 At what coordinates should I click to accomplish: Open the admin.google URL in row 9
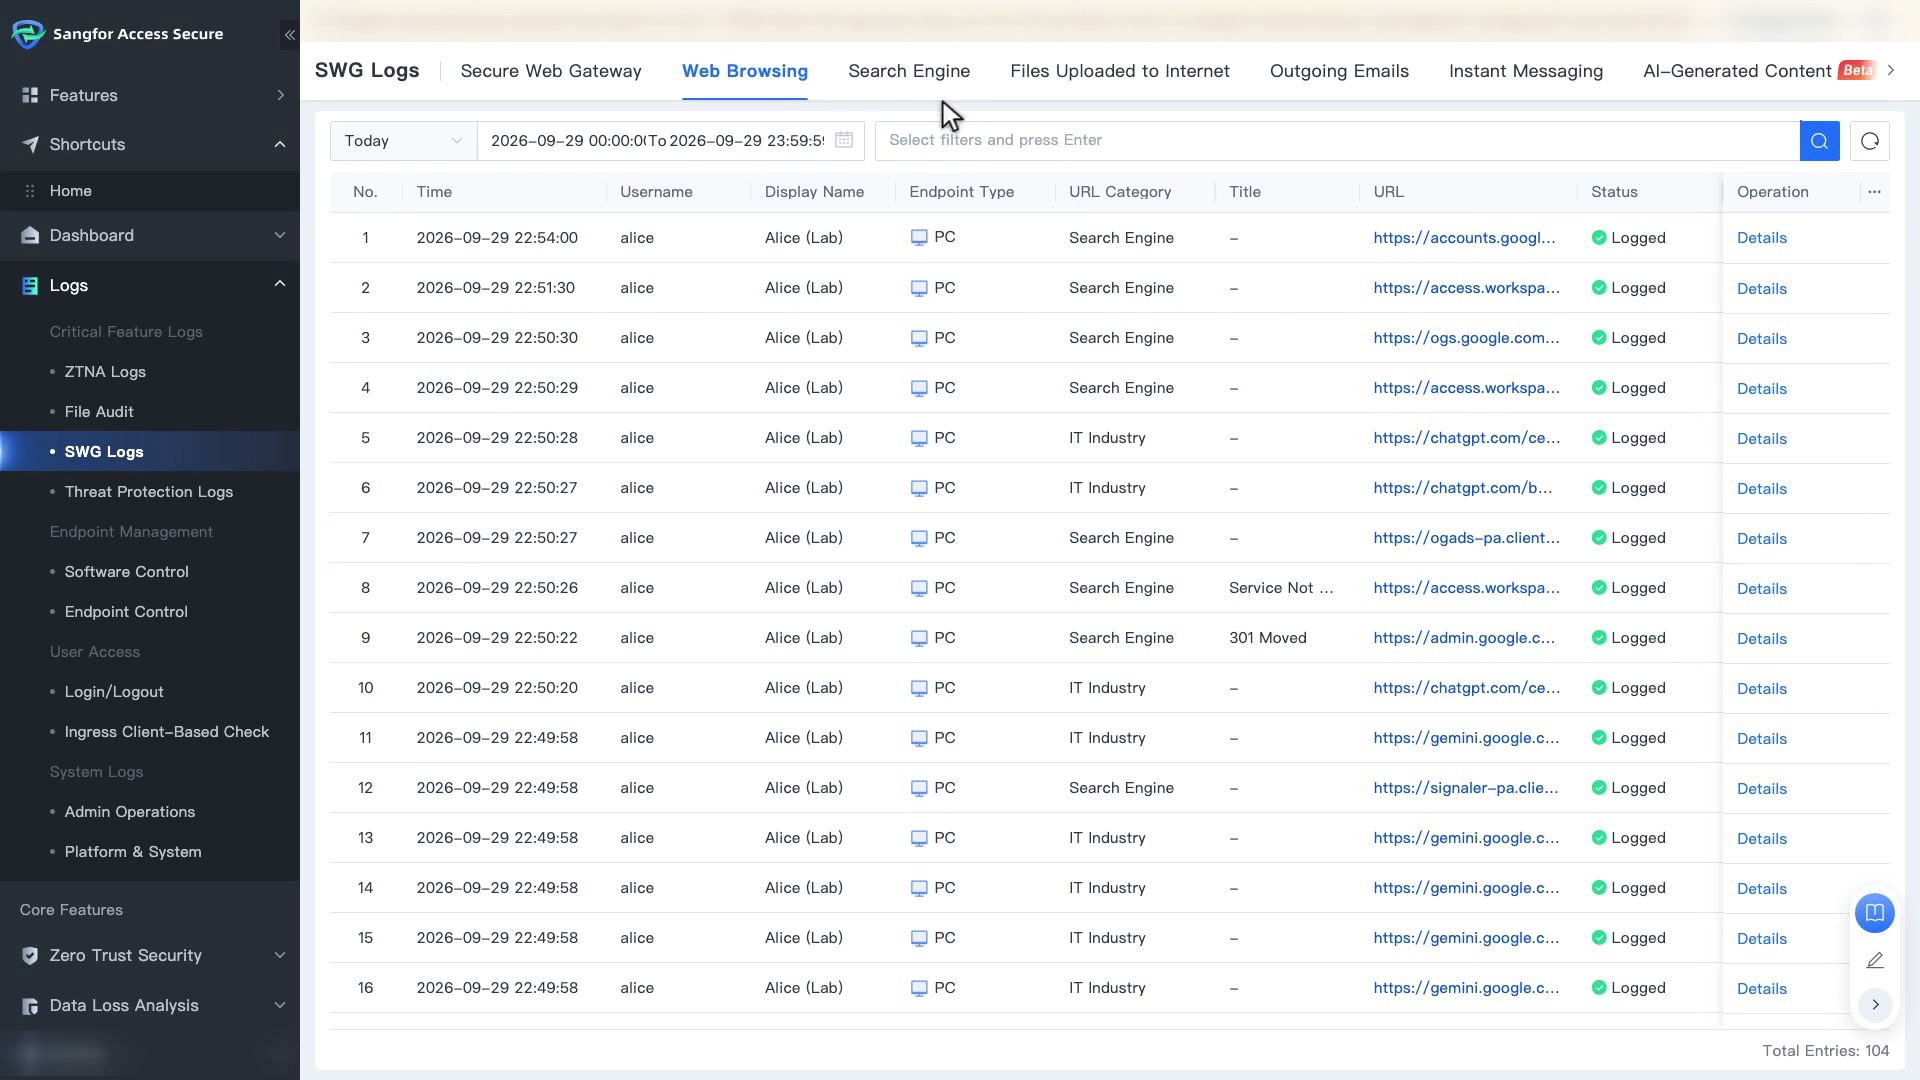1464,638
